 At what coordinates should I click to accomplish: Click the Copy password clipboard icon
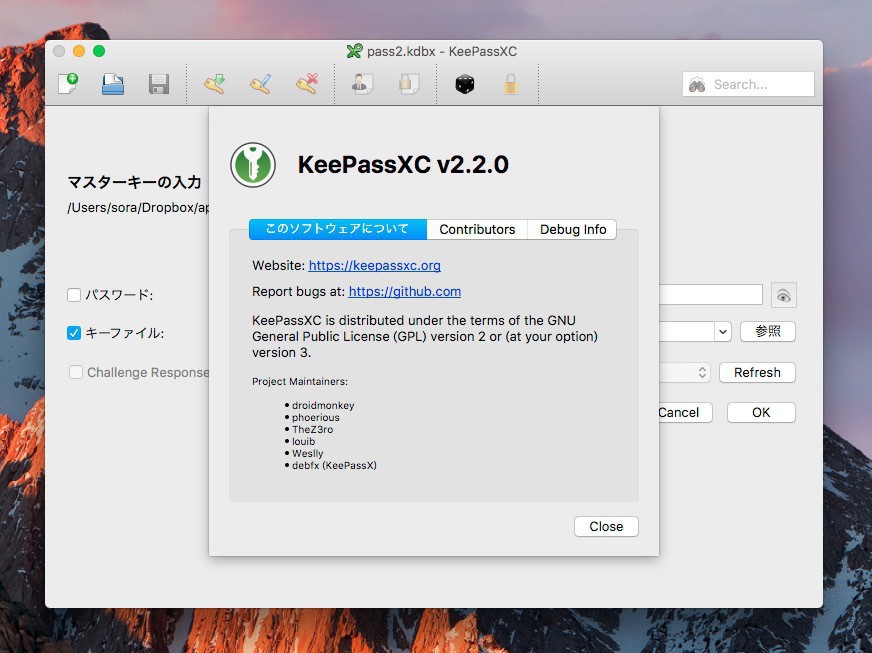point(409,84)
